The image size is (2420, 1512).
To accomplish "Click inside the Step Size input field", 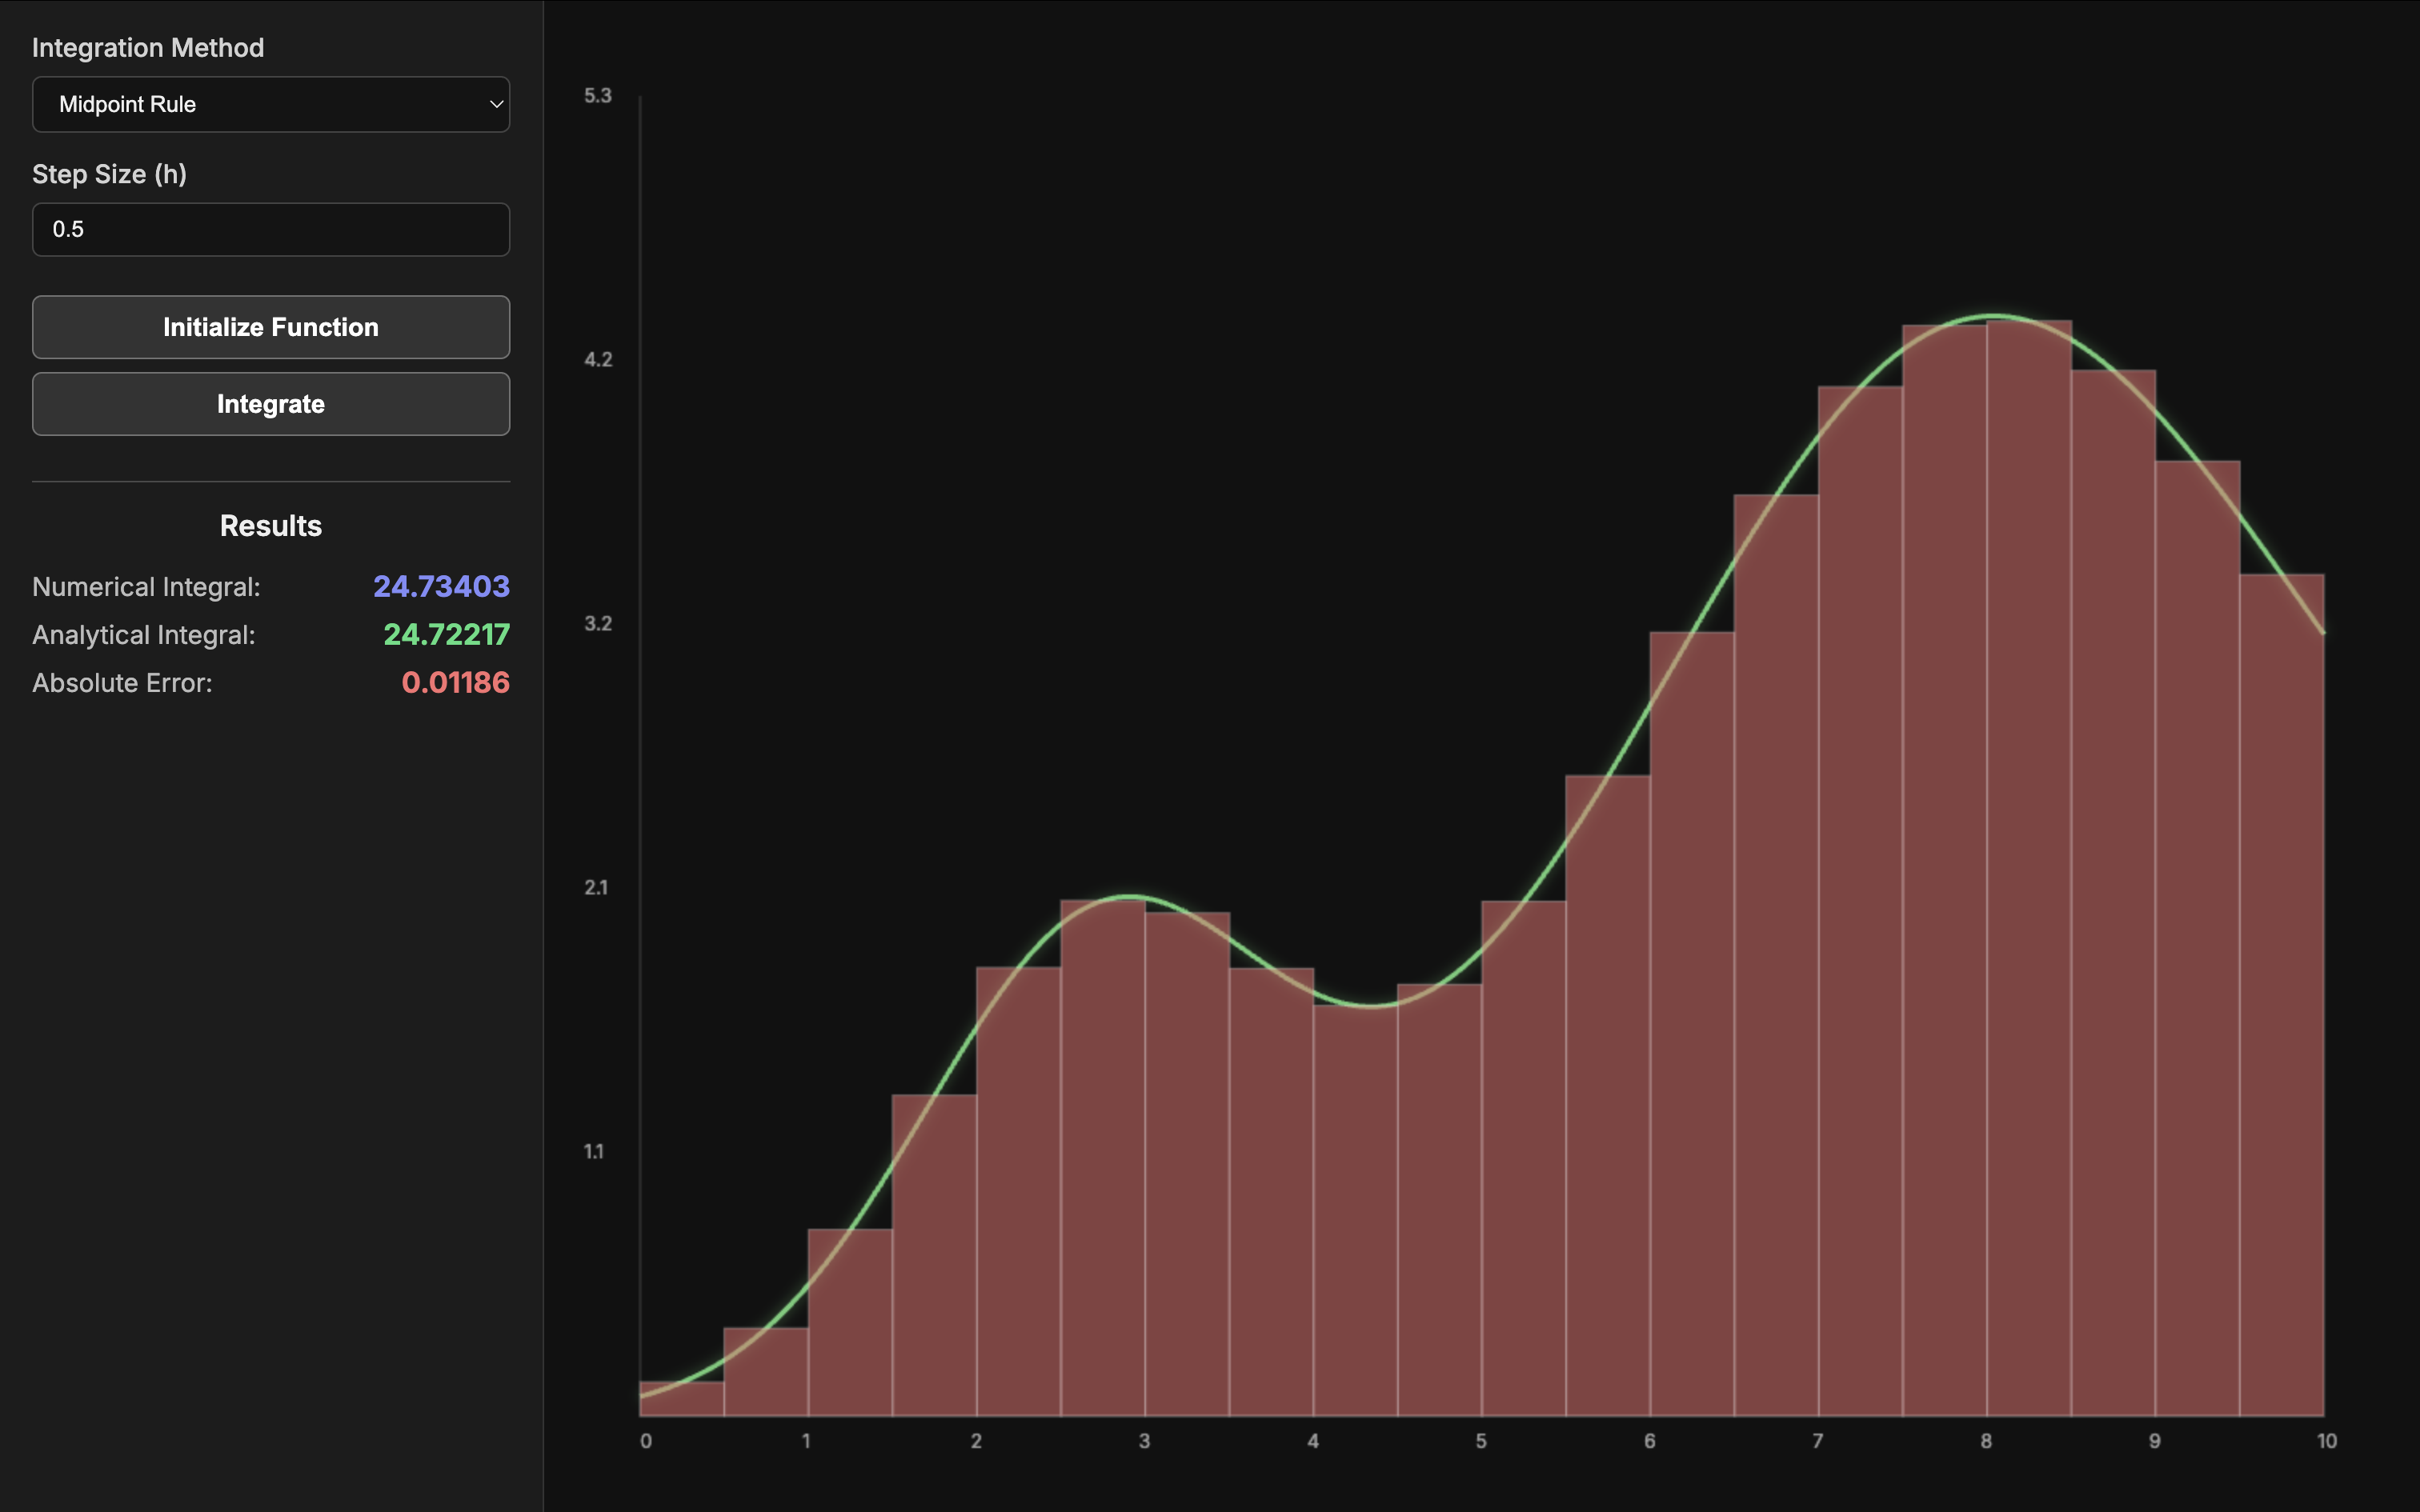I will click(x=270, y=229).
